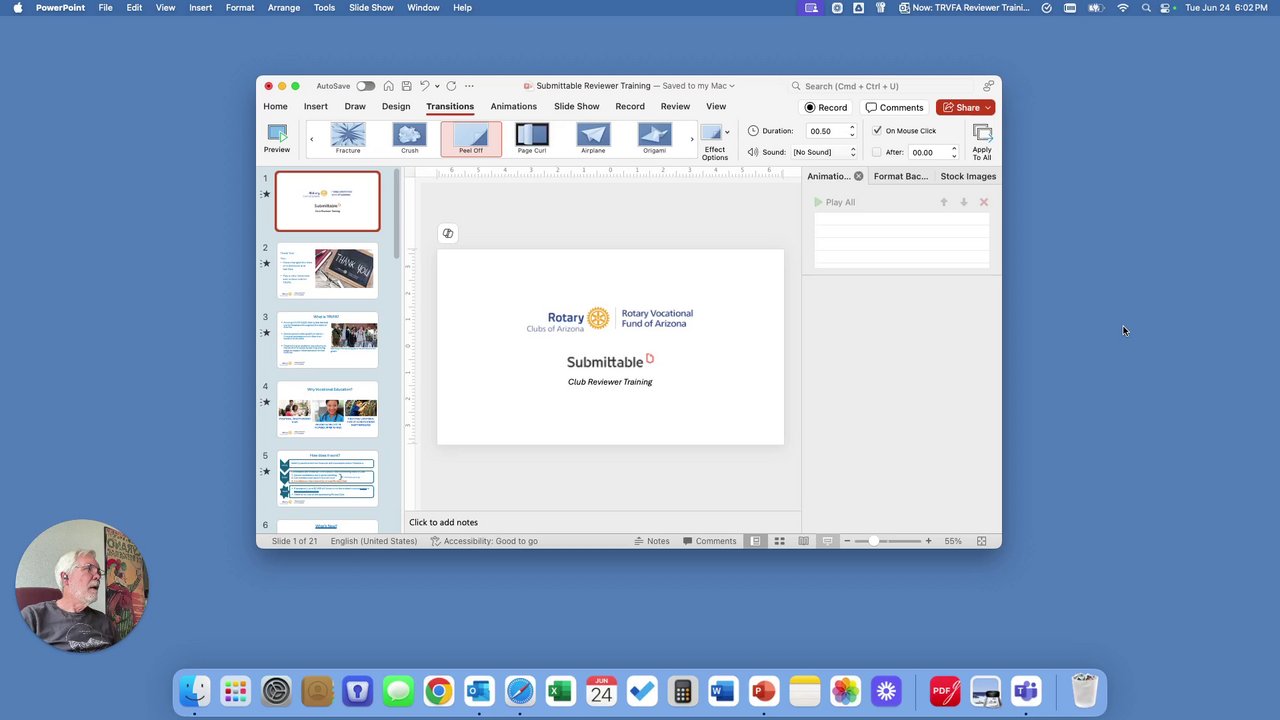The height and width of the screenshot is (720, 1280).
Task: Uncheck On Mouse Click option
Action: 877,131
